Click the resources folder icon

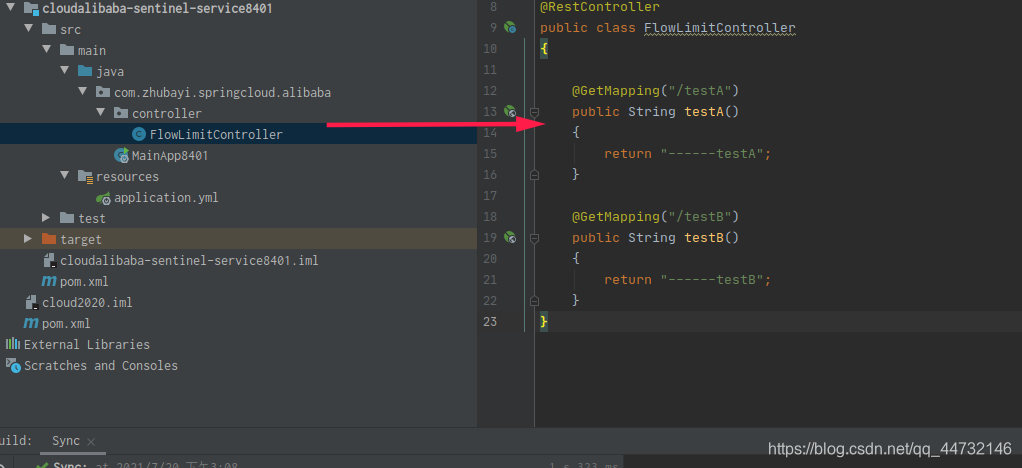(x=85, y=176)
